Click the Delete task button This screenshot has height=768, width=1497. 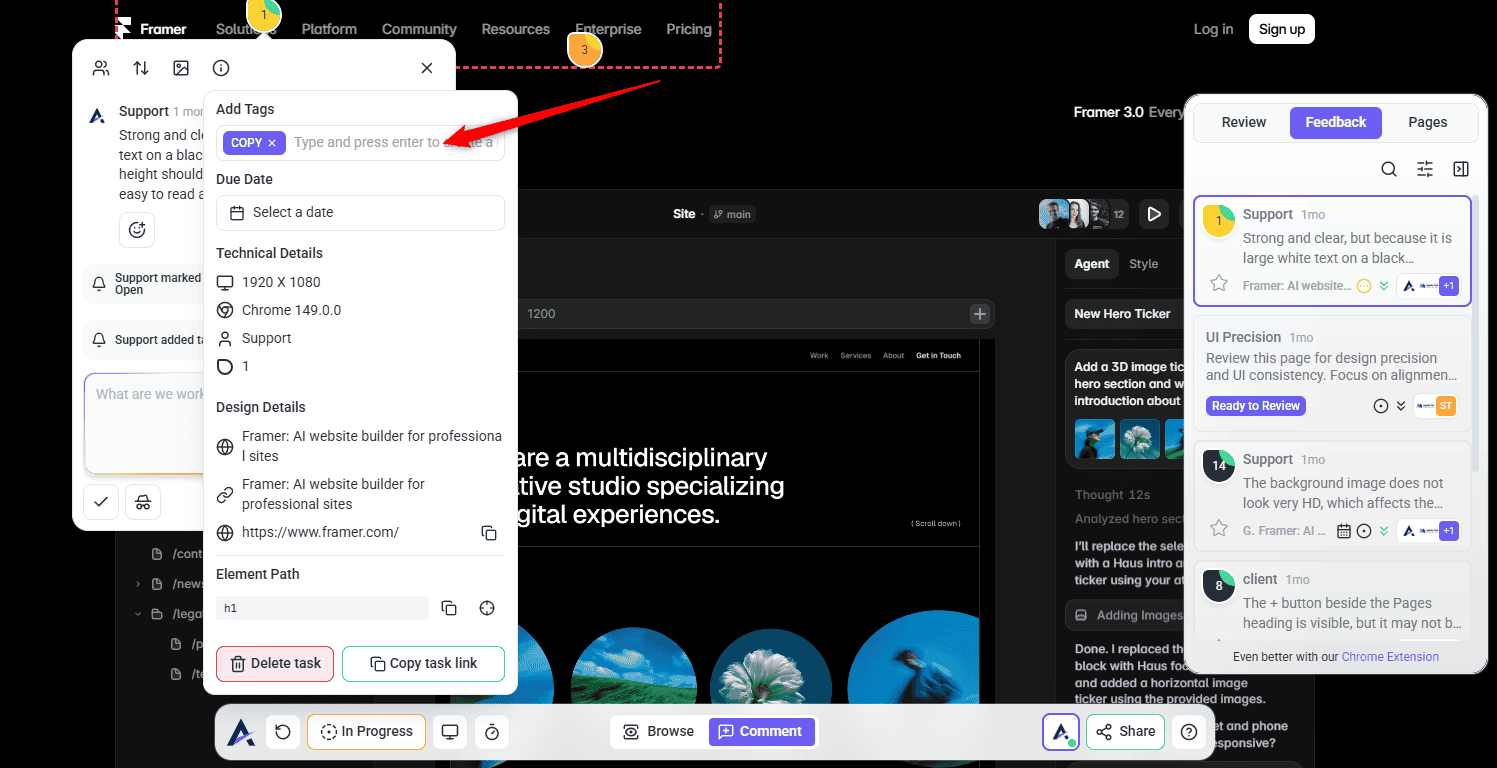pyautogui.click(x=275, y=664)
